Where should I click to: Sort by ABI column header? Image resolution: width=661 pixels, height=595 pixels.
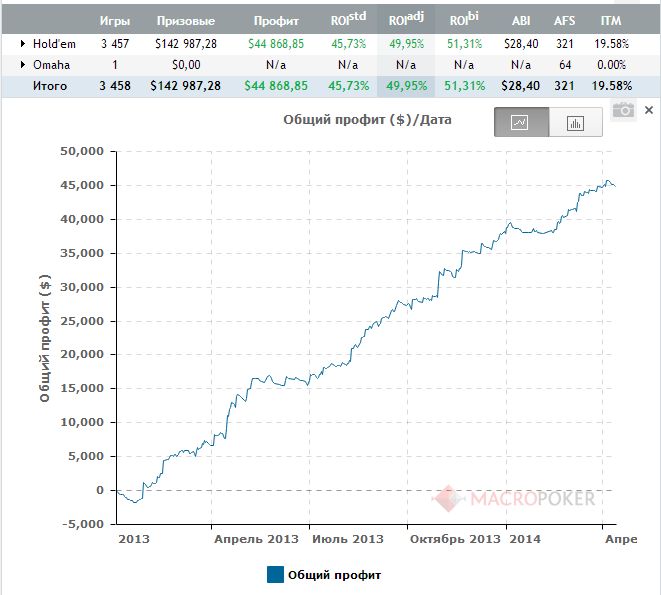point(521,21)
